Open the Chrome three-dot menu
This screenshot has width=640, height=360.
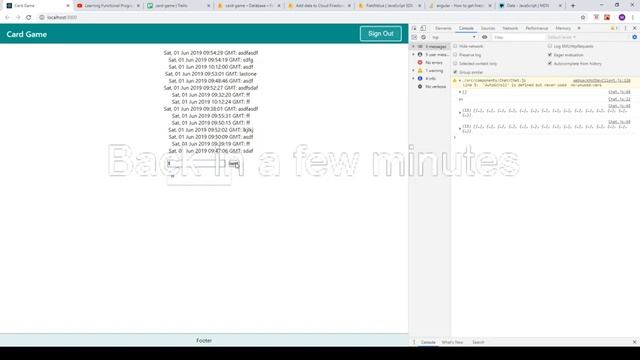point(633,17)
